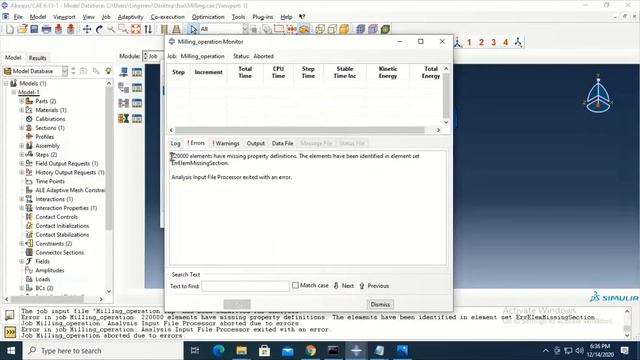640x360 pixels.
Task: Click the Create Adaptivity Process toolbox icon
Action: pos(124,87)
